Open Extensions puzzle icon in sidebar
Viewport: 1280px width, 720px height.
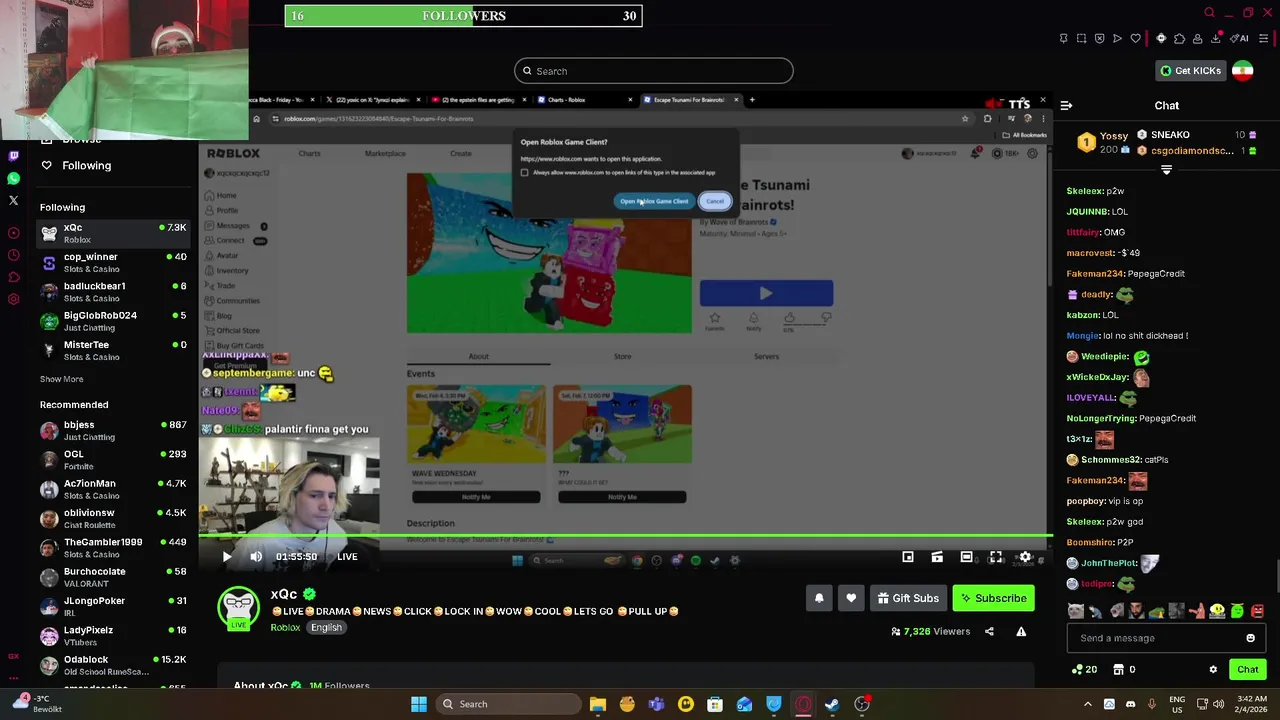click(13, 277)
